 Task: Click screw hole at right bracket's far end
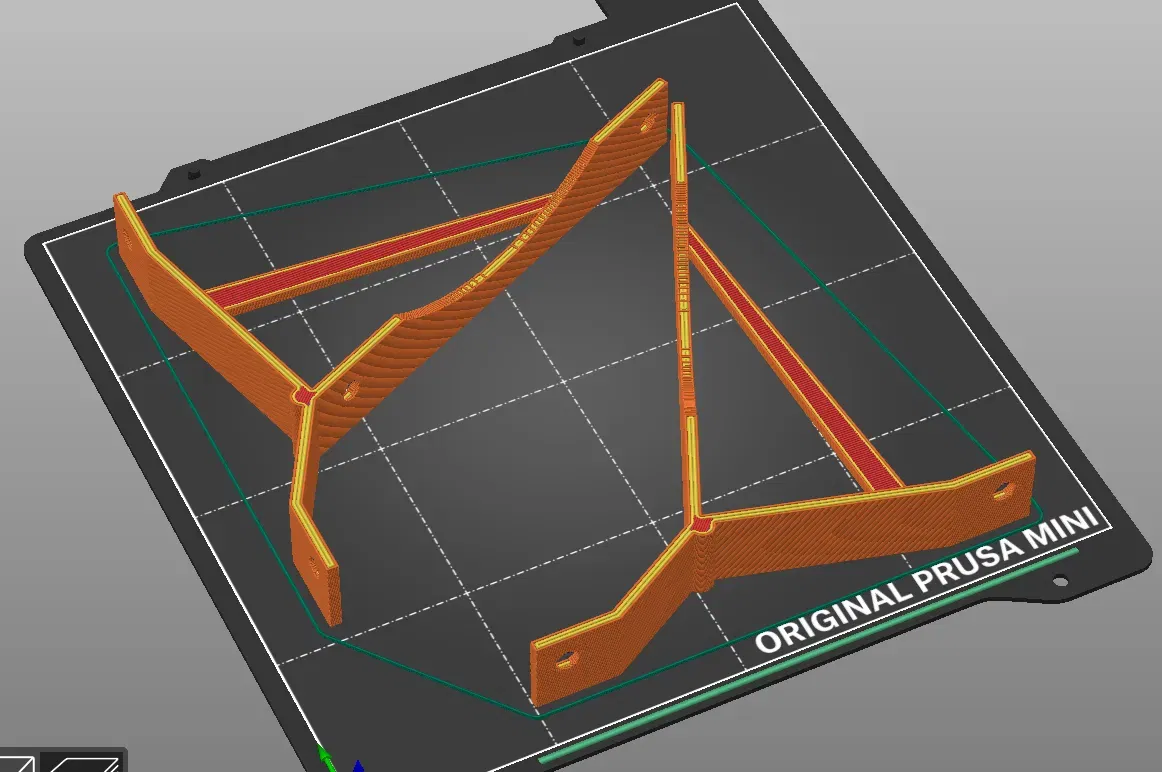coord(1001,490)
